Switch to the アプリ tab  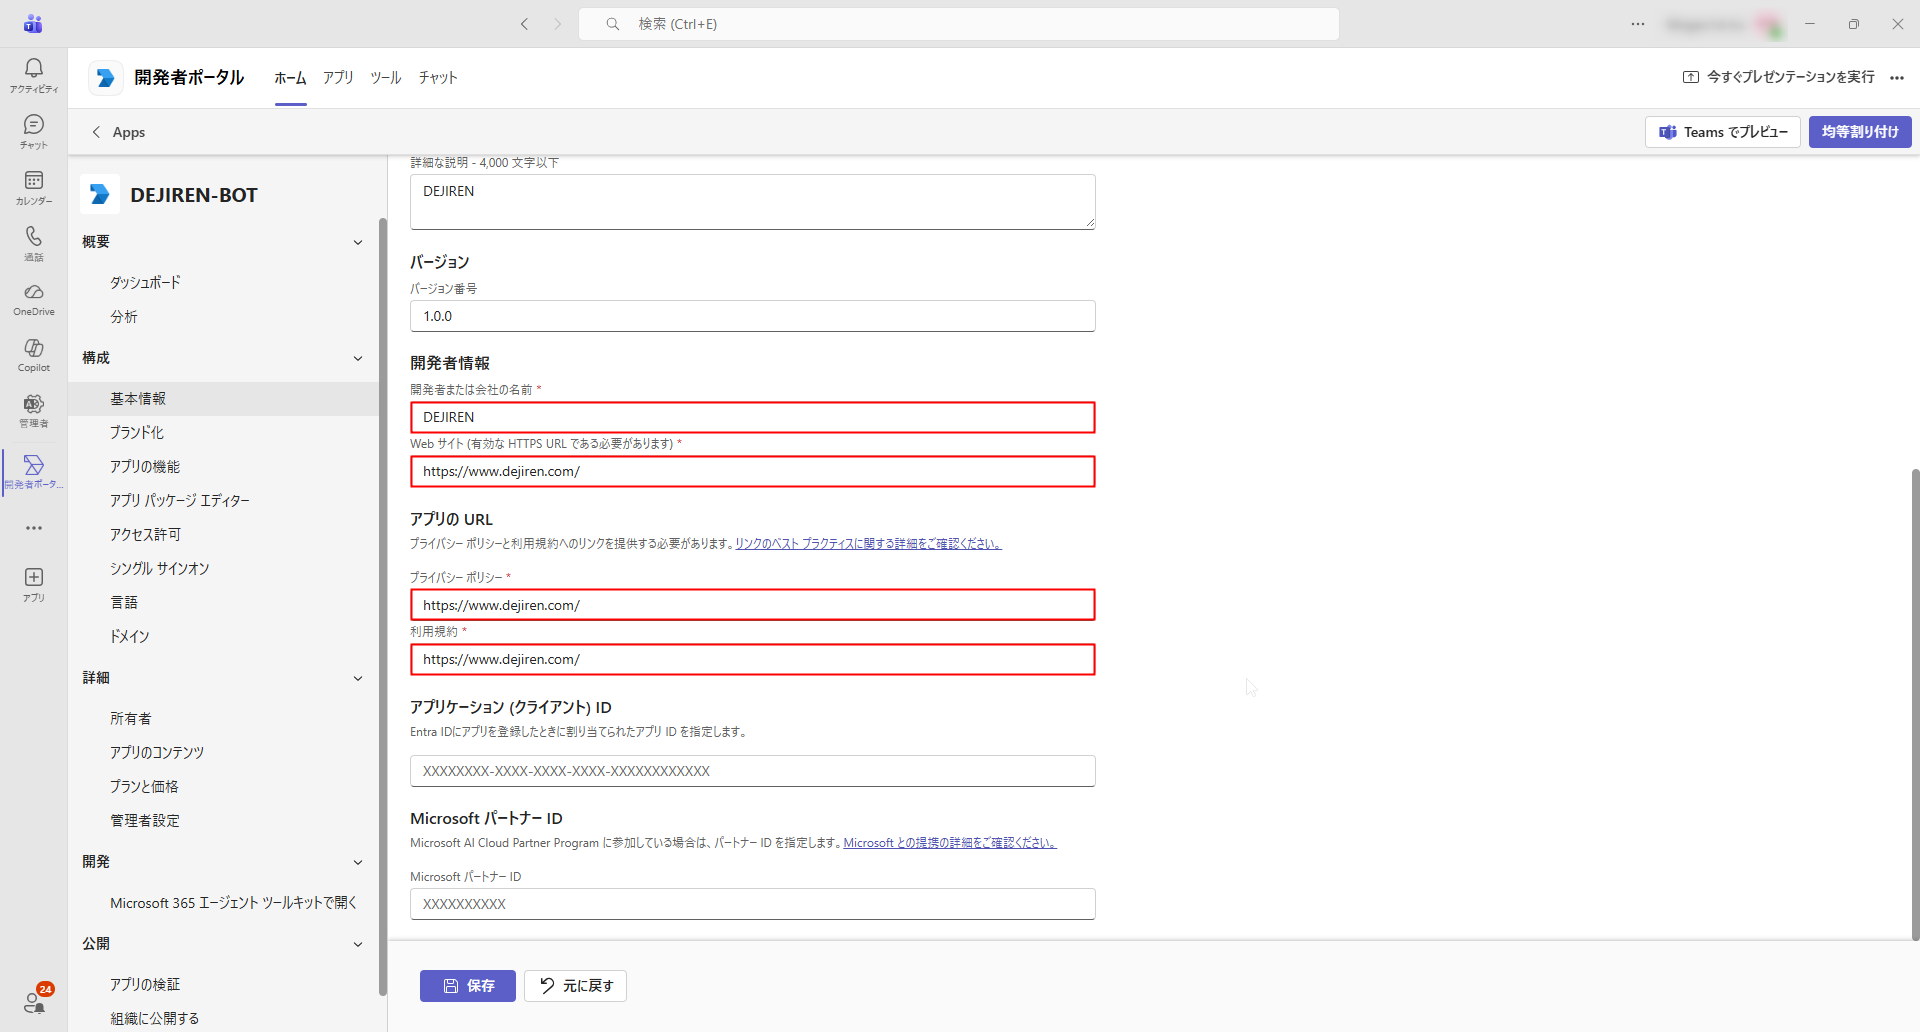(x=338, y=77)
